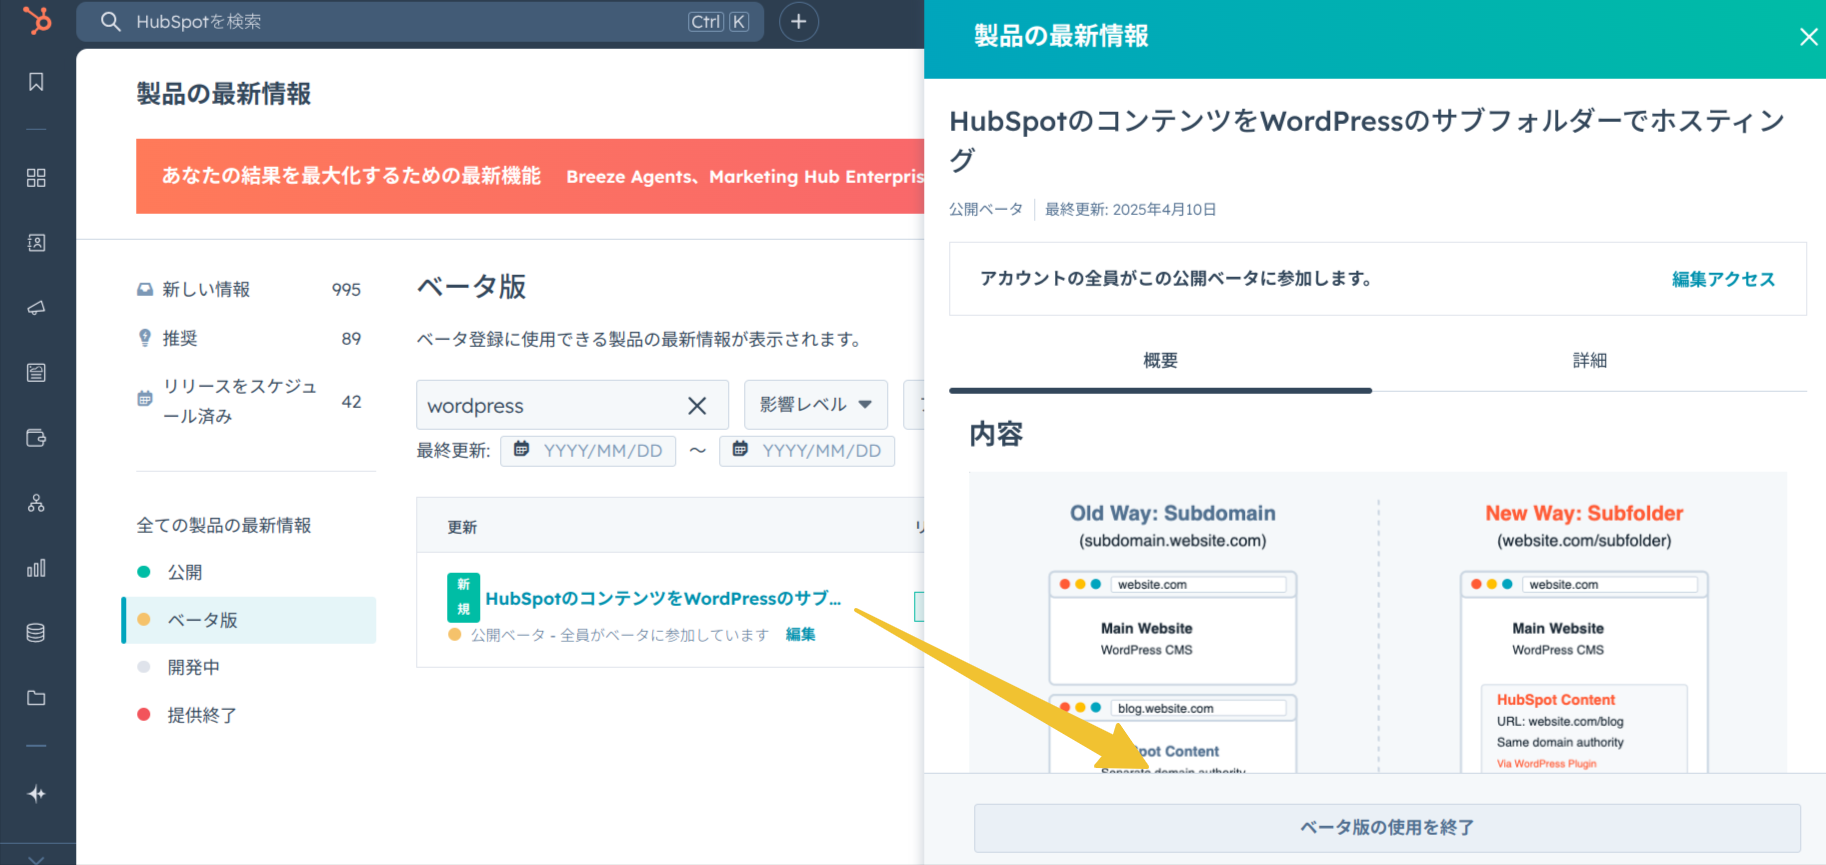Open the Workspaces grid icon in sidebar
Viewport: 1826px width, 865px height.
(x=36, y=178)
